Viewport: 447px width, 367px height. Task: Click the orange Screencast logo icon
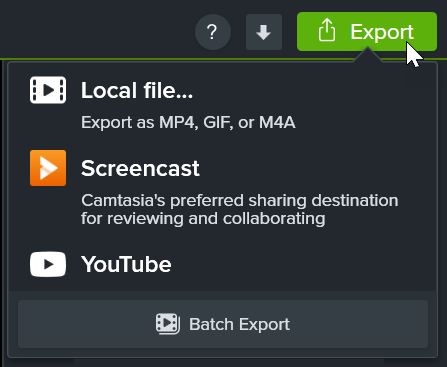[x=48, y=168]
